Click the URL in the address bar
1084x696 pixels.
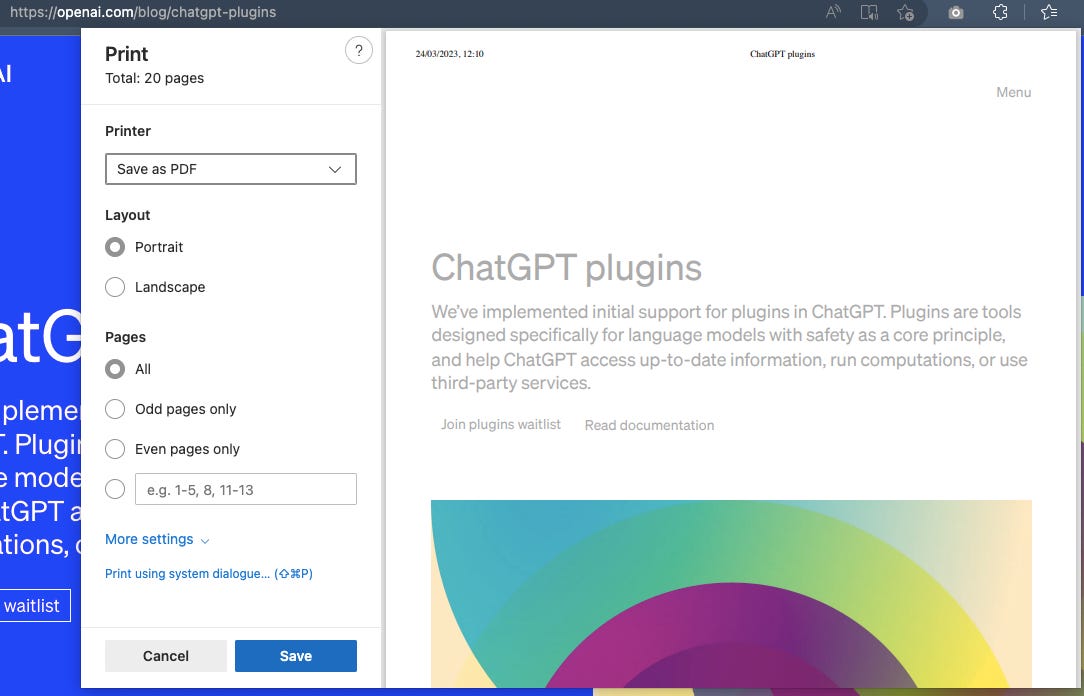[x=143, y=12]
